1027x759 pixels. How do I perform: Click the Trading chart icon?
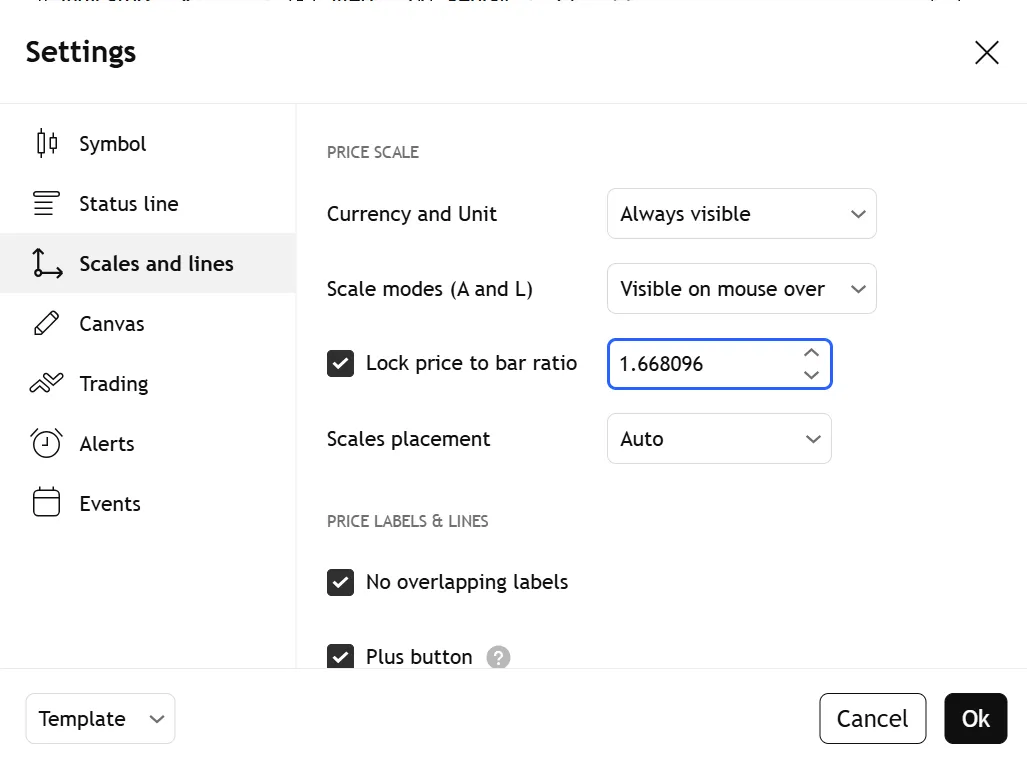(47, 384)
